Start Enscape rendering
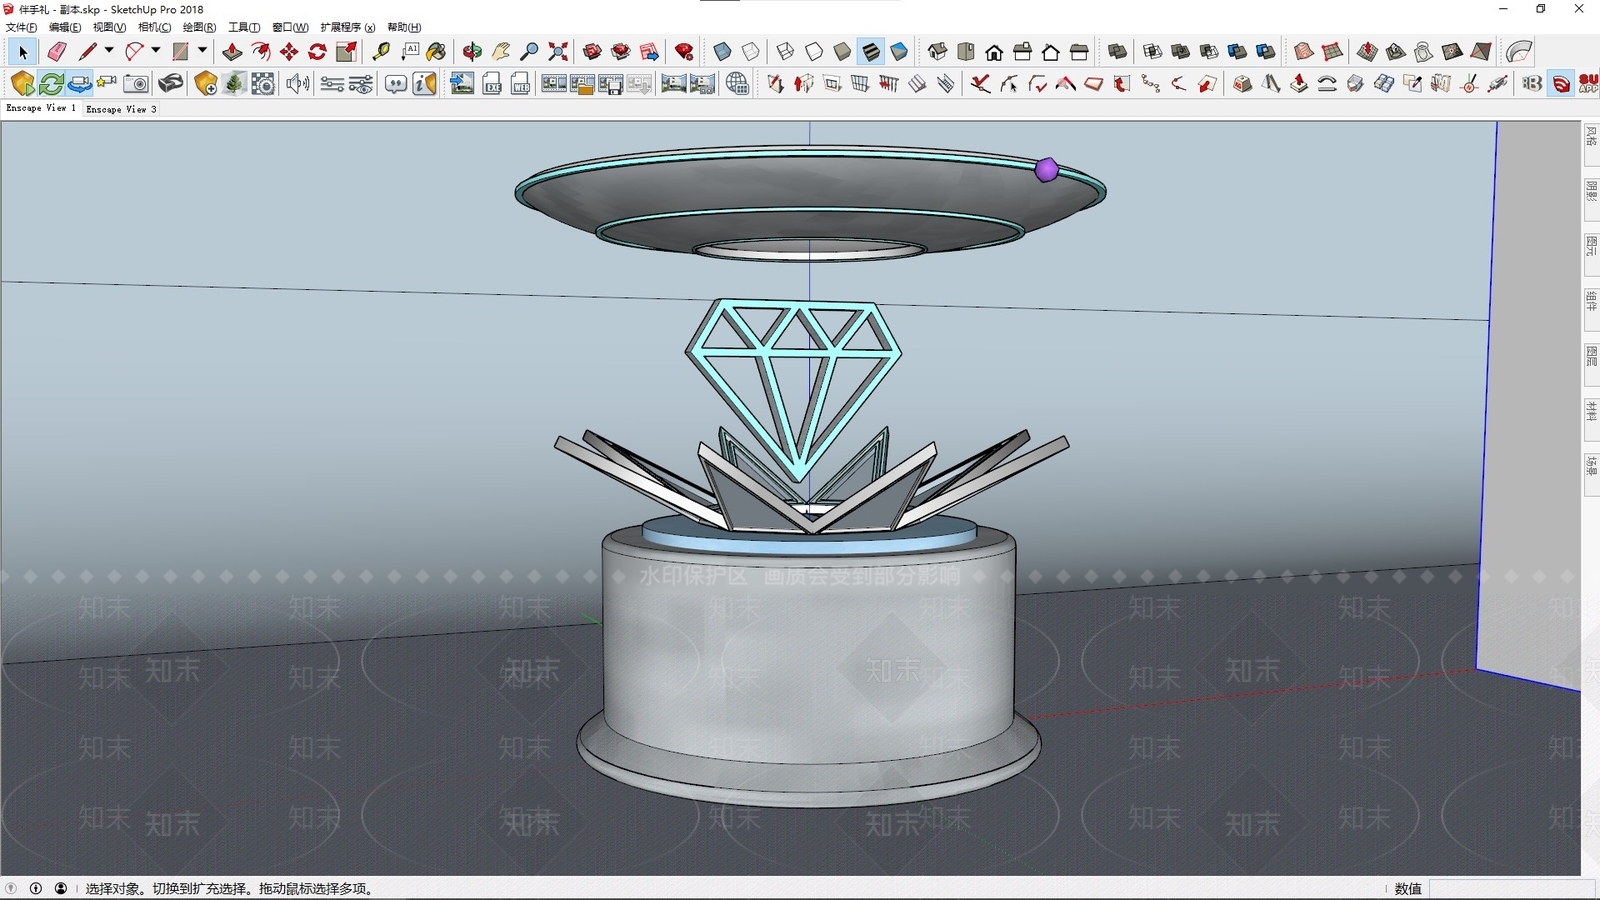 tap(23, 84)
